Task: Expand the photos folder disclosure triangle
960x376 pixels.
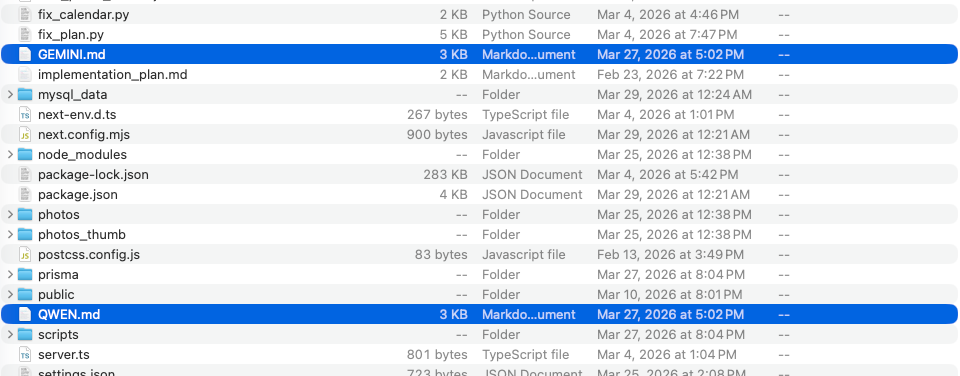Action: point(10,215)
